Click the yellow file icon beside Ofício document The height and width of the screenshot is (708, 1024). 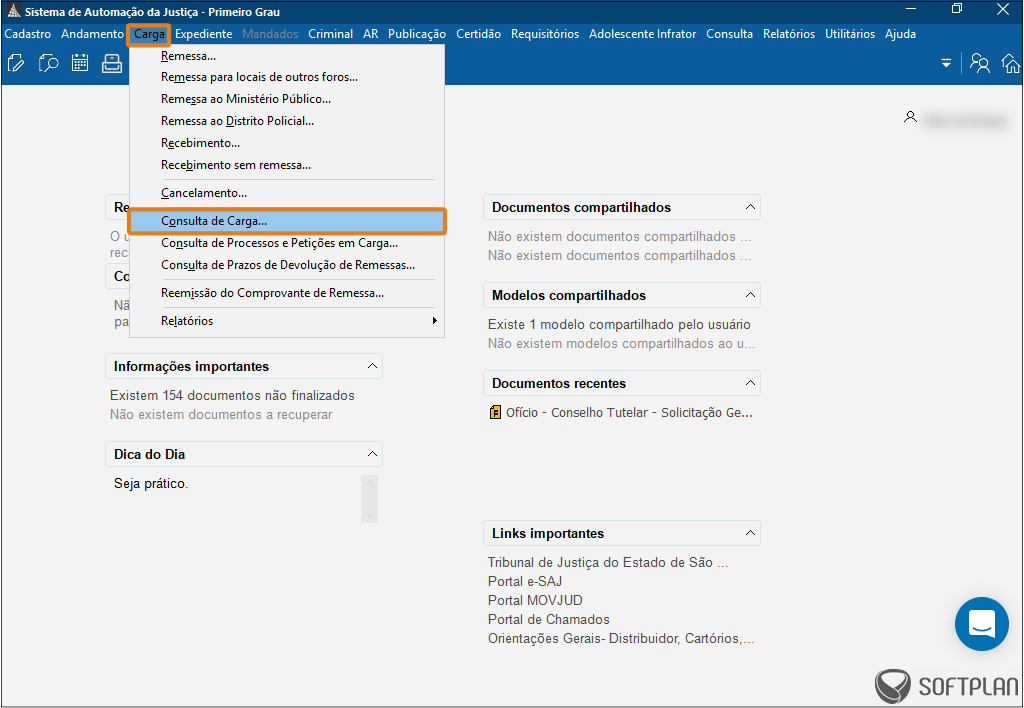click(x=495, y=412)
